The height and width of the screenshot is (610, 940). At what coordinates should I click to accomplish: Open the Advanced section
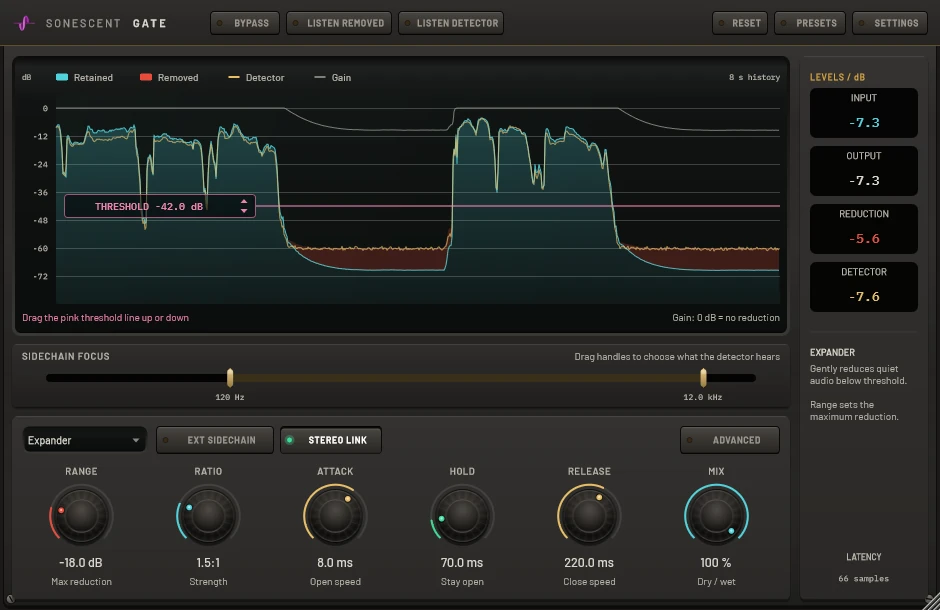tap(730, 440)
